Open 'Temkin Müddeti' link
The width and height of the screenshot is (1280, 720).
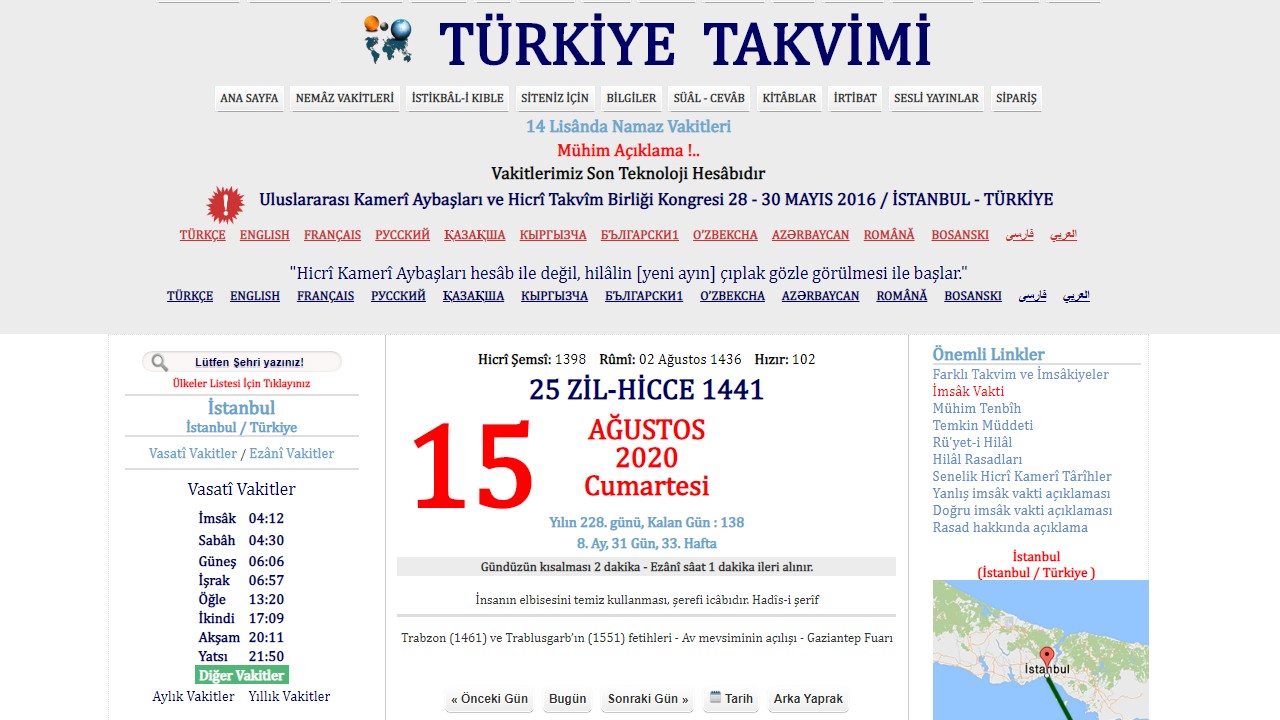click(983, 426)
